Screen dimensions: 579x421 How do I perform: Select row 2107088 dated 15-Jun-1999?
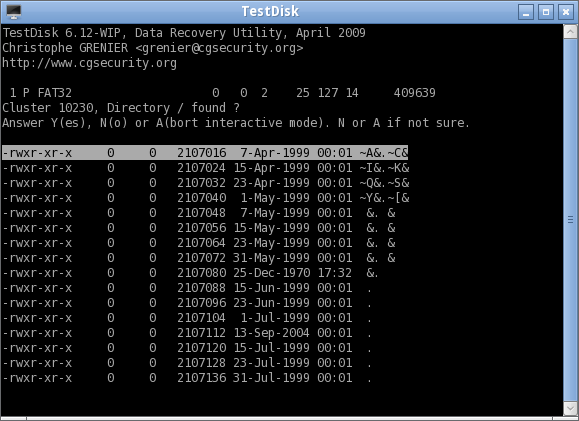point(187,288)
